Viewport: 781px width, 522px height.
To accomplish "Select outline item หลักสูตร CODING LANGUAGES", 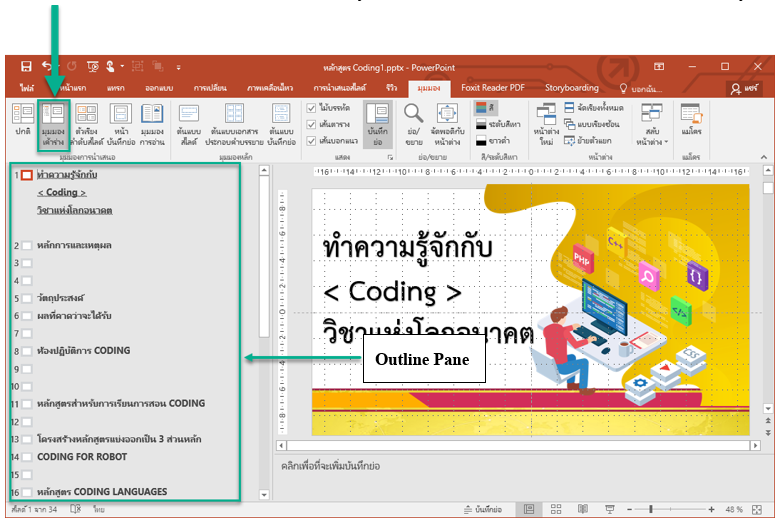I will (x=102, y=492).
